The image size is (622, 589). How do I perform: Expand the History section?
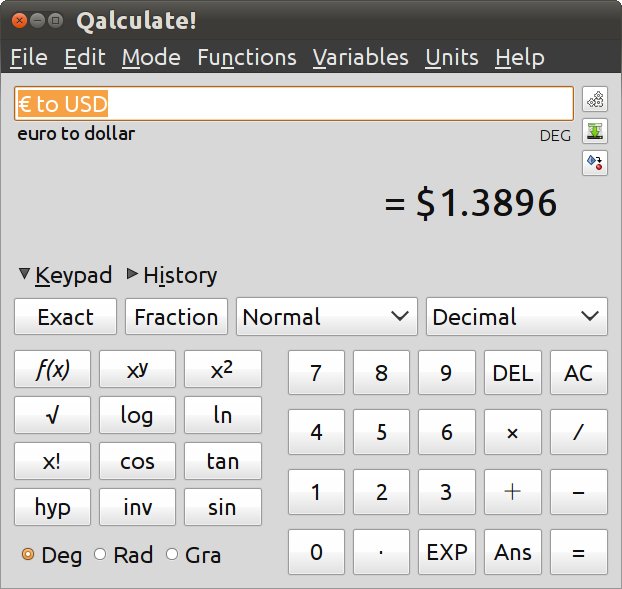click(172, 275)
